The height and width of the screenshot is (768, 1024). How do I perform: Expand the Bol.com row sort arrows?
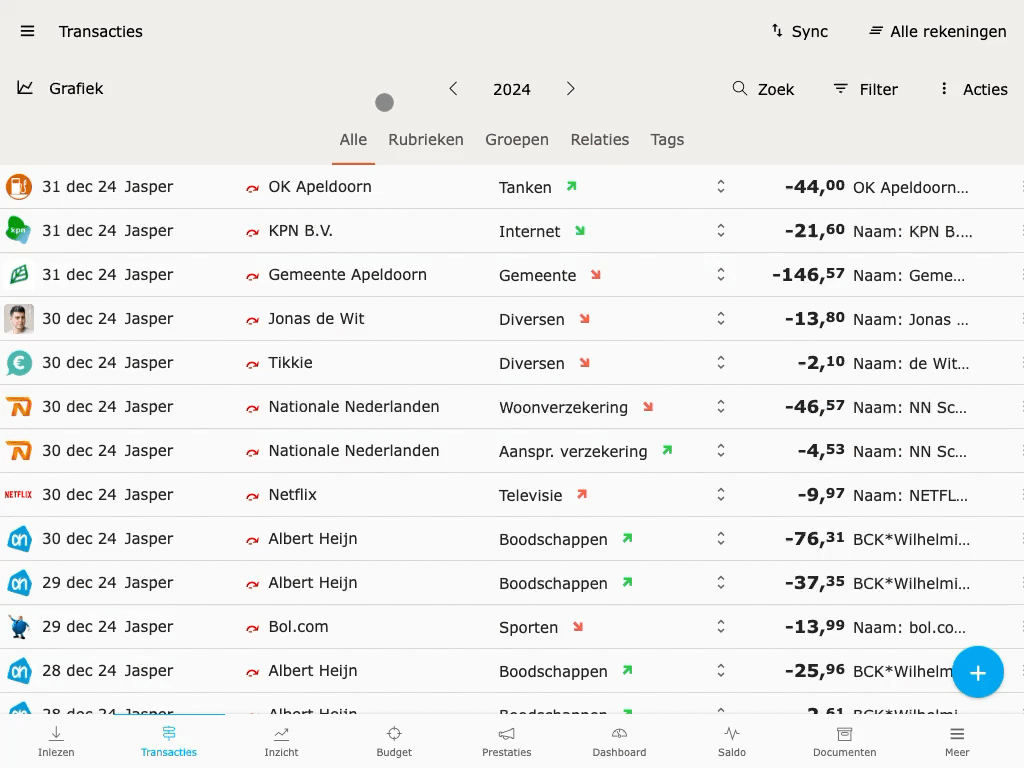720,626
